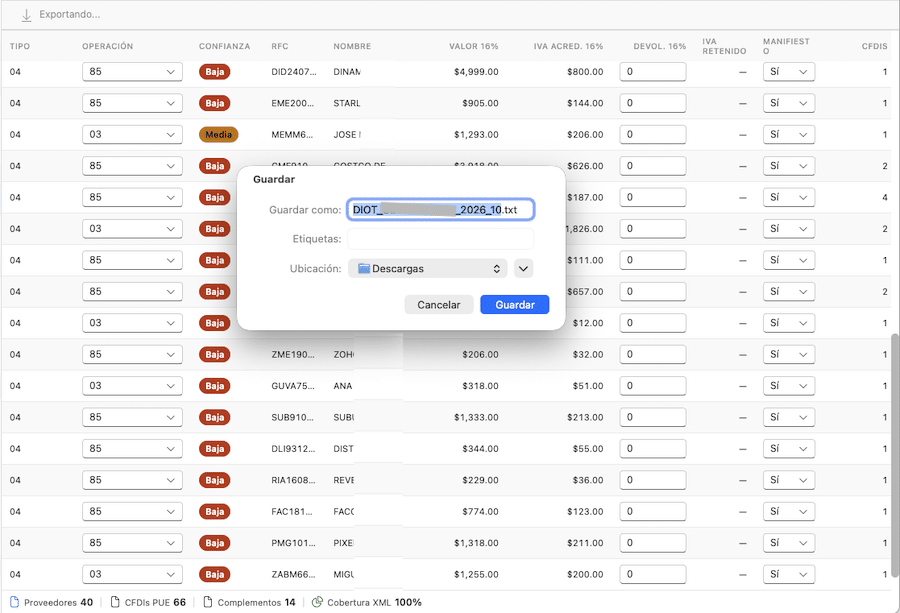Click the IVA RETENIDO column header
Viewport: 900px width, 613px height.
pos(724,46)
